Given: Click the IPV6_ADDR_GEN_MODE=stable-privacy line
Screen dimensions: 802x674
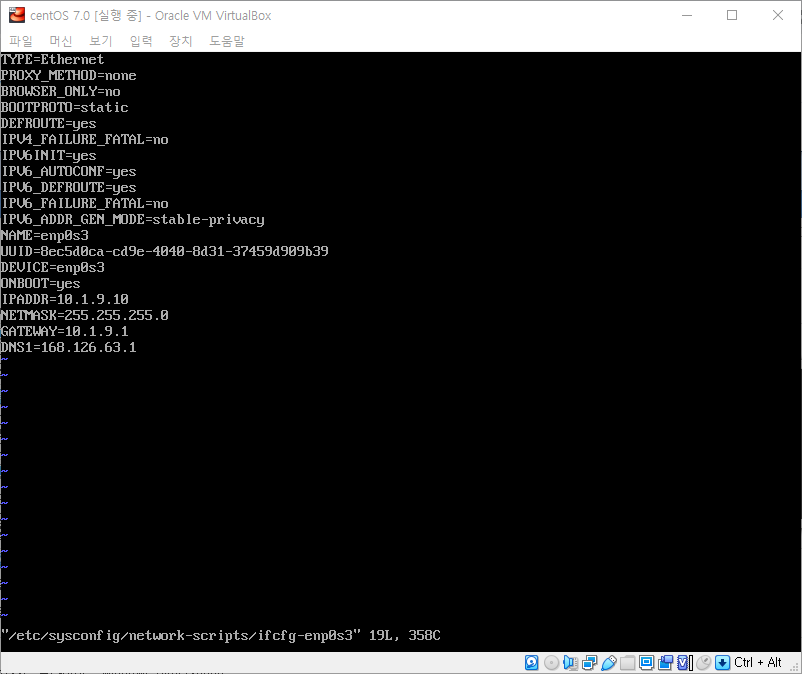Looking at the screenshot, I should (x=132, y=219).
